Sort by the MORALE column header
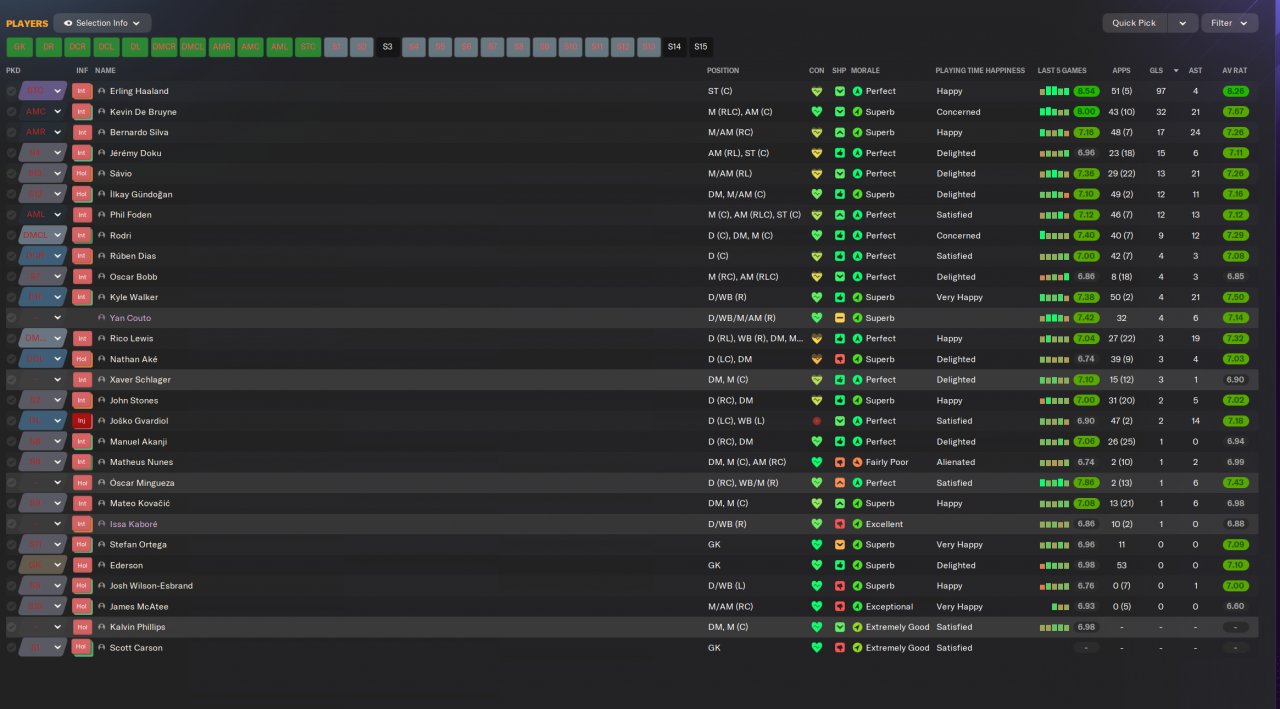The height and width of the screenshot is (709, 1280). click(x=866, y=71)
